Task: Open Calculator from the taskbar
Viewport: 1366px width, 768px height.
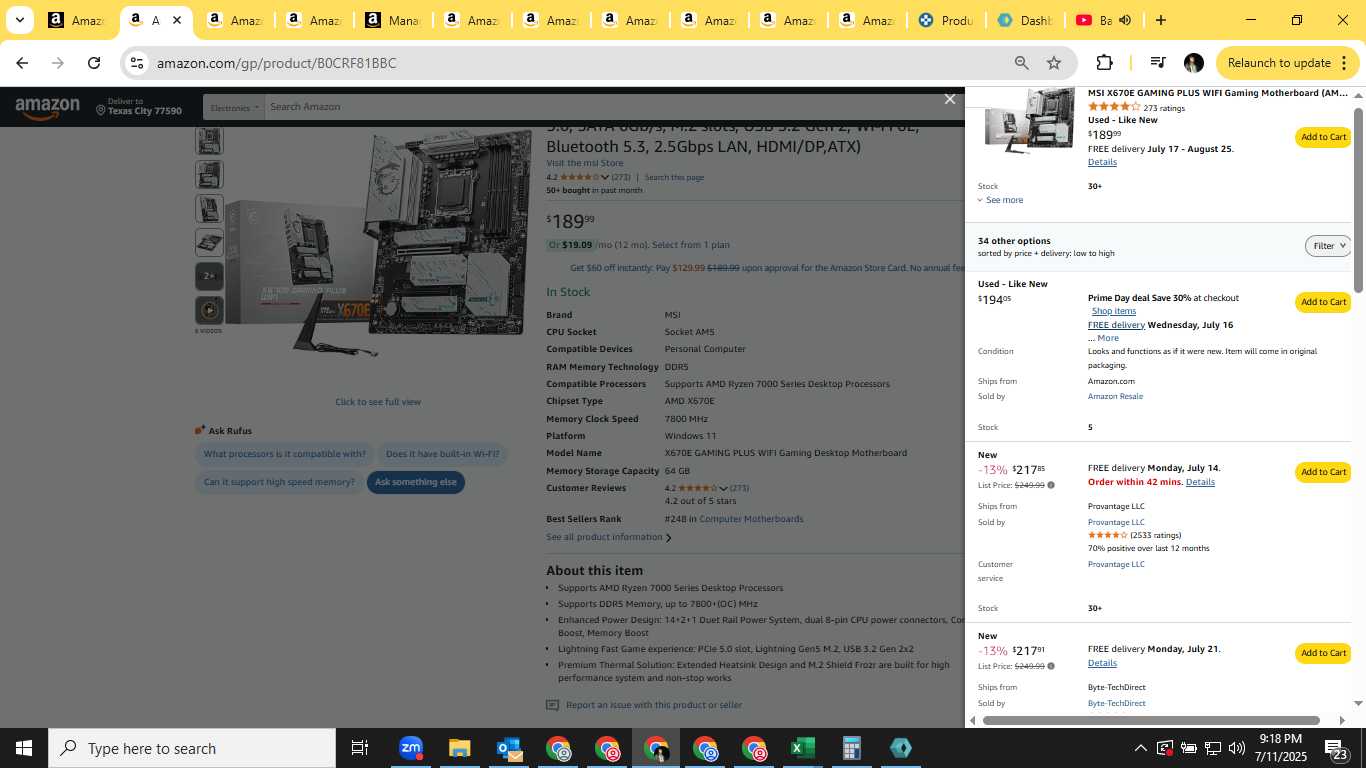Action: click(x=851, y=748)
